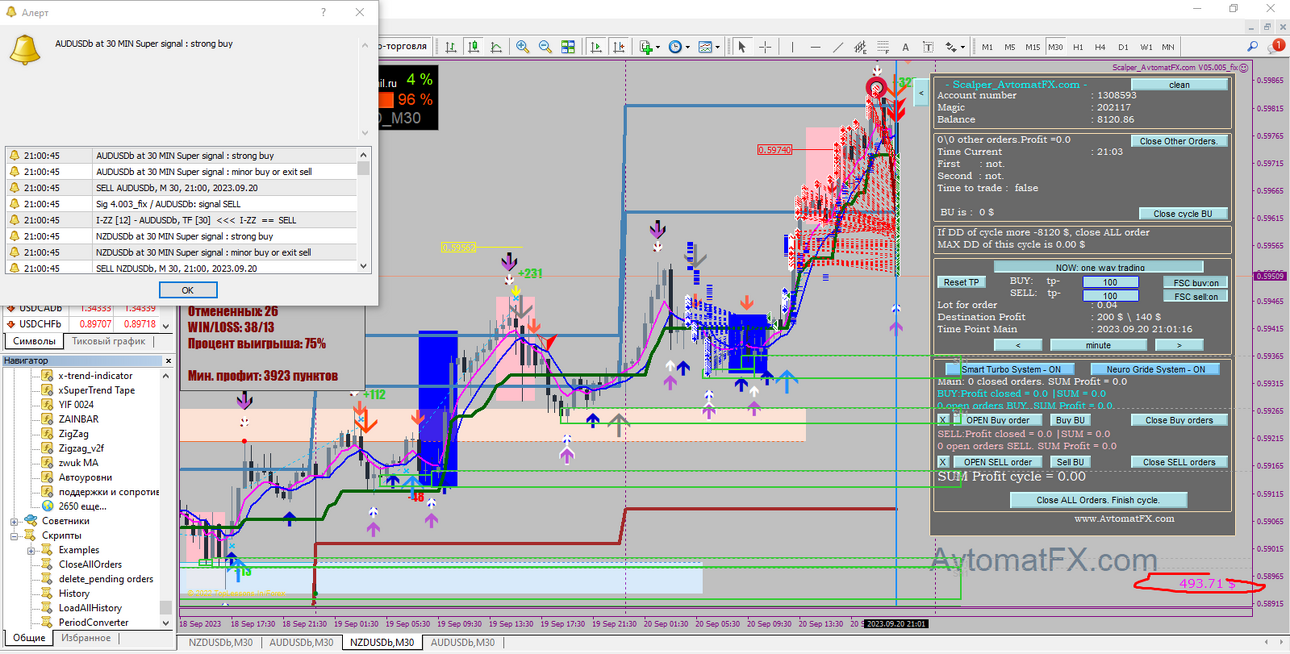Zoom in on the chart
Viewport: 1290px width, 654px height.
522,46
